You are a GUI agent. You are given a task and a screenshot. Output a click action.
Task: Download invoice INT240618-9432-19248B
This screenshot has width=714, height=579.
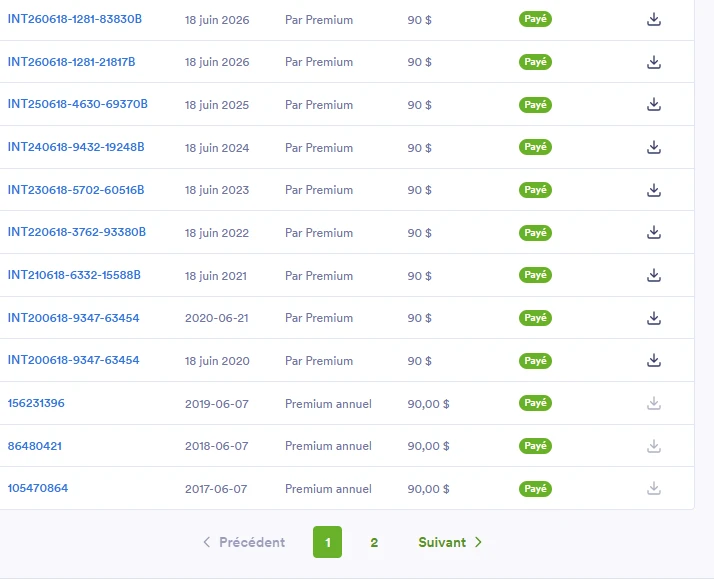click(654, 147)
